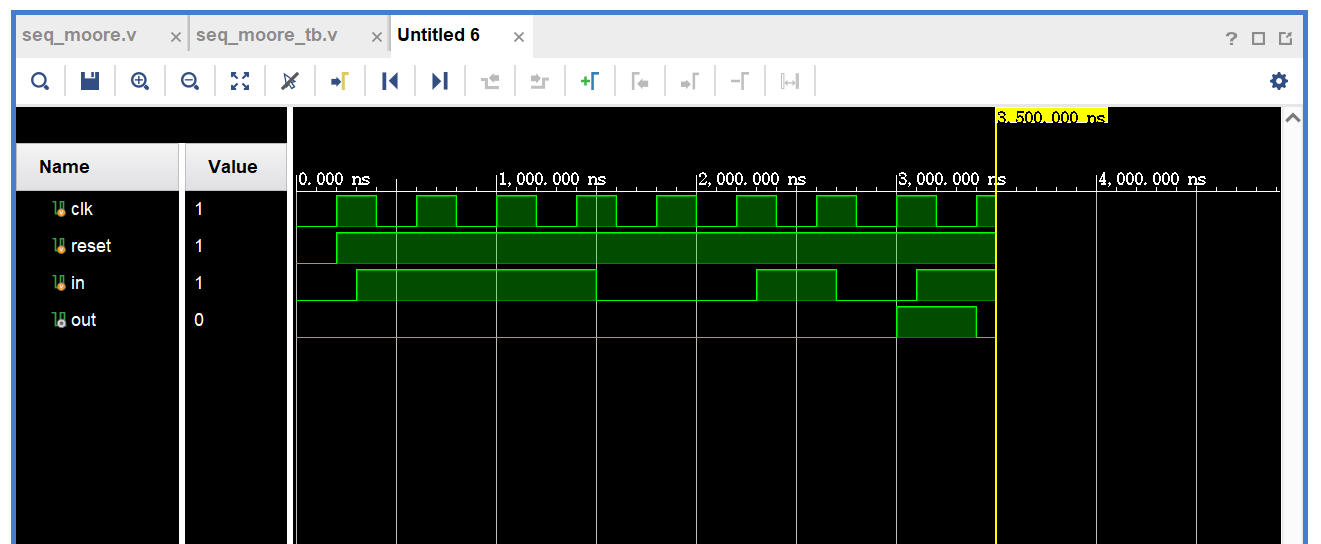Zoom in on the waveform

(x=140, y=81)
